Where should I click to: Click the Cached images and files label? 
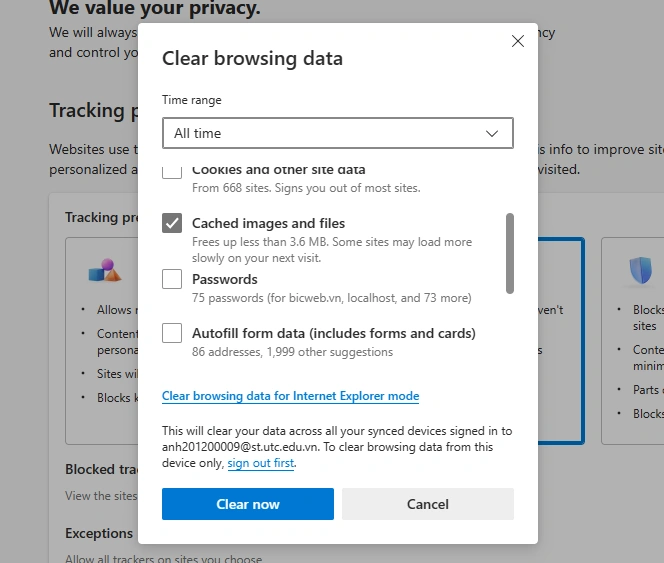[268, 223]
